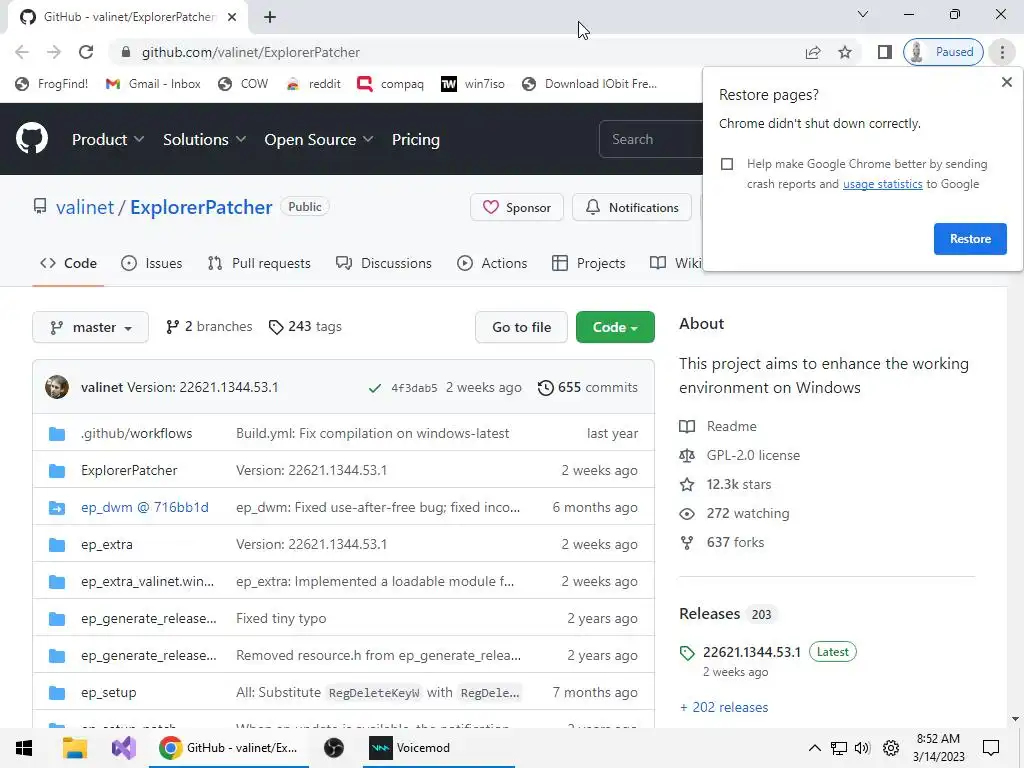Open the win7iso bookmark

473,84
